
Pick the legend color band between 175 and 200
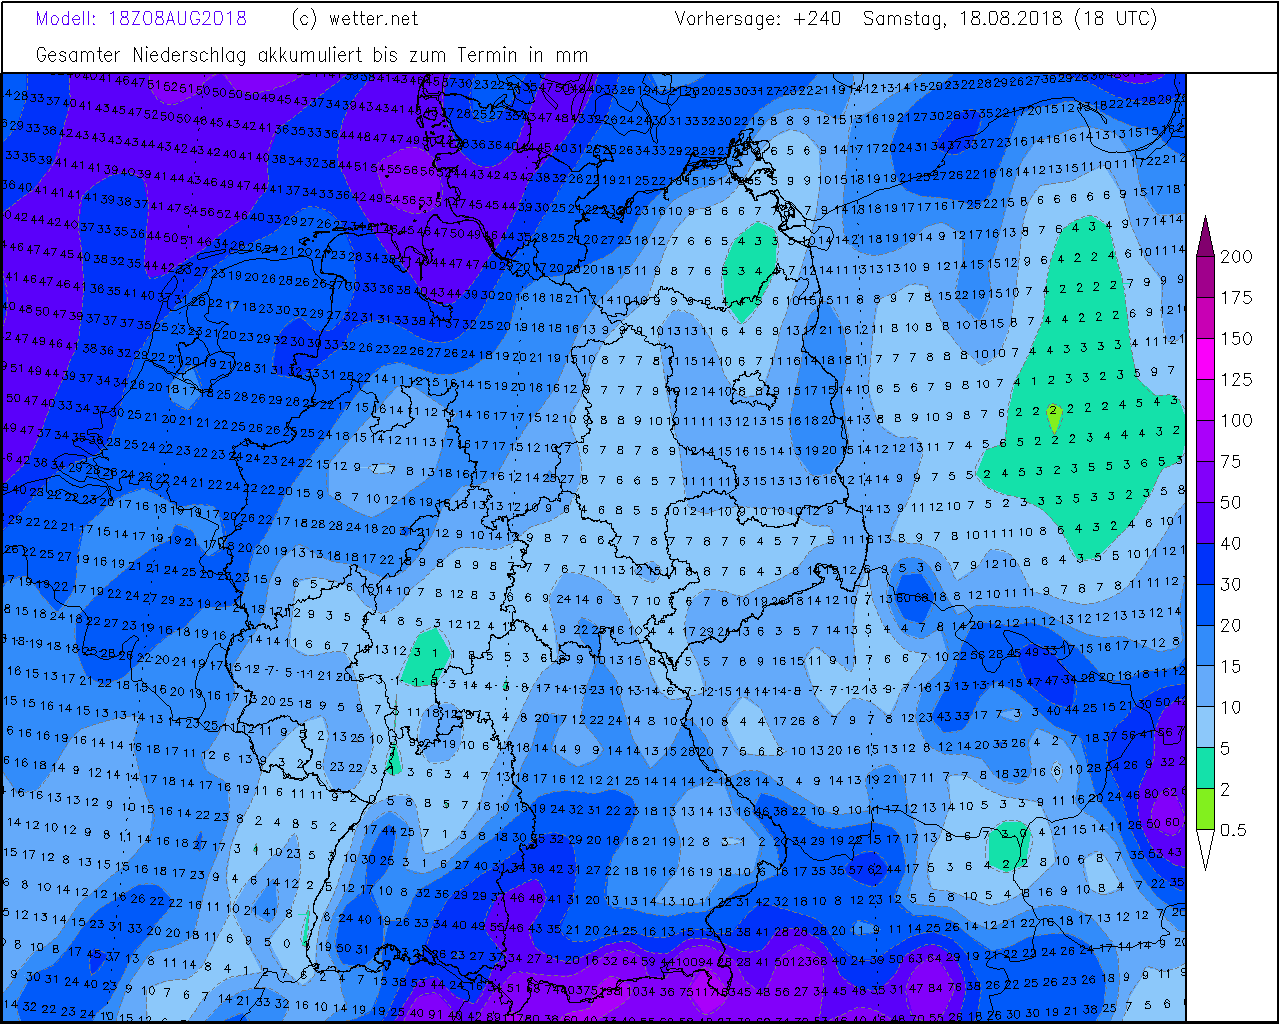(x=1206, y=277)
